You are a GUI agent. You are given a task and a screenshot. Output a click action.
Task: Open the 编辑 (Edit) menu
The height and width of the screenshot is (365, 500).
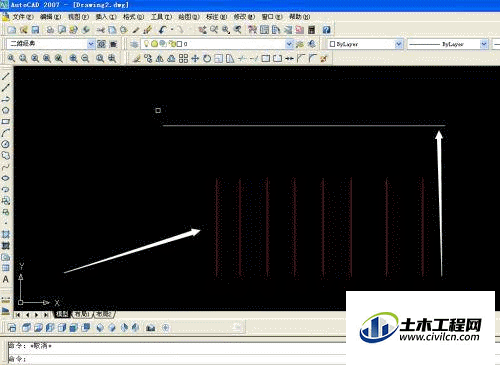51,17
